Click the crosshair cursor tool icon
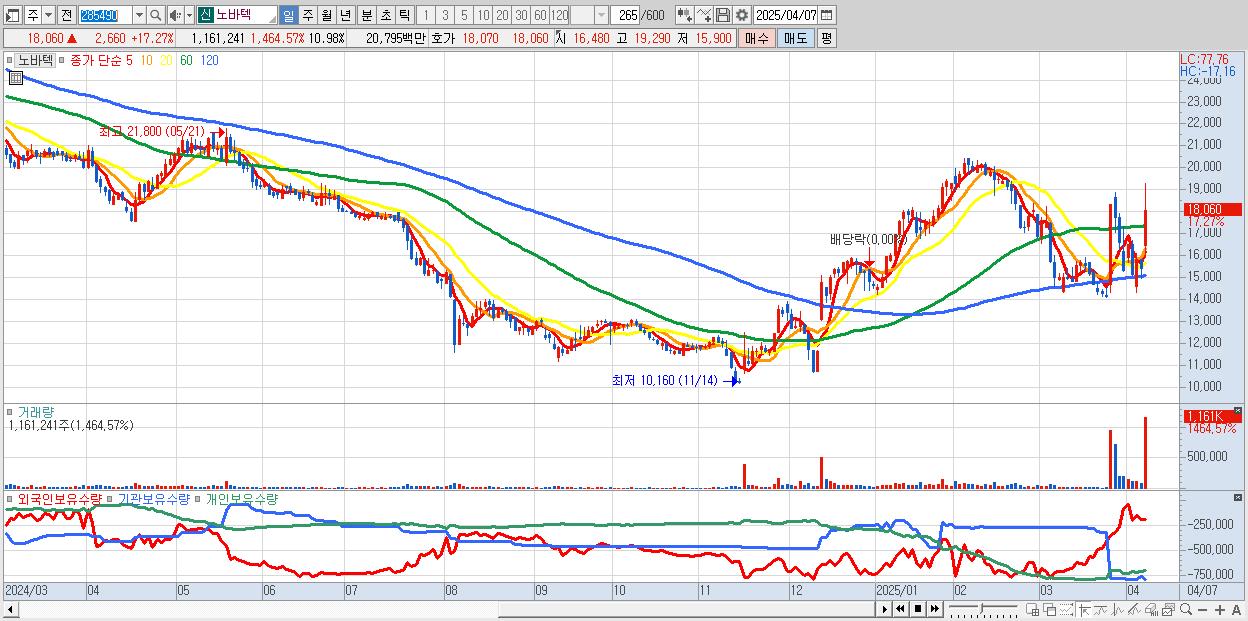This screenshot has height=621, width=1248. pyautogui.click(x=1084, y=609)
